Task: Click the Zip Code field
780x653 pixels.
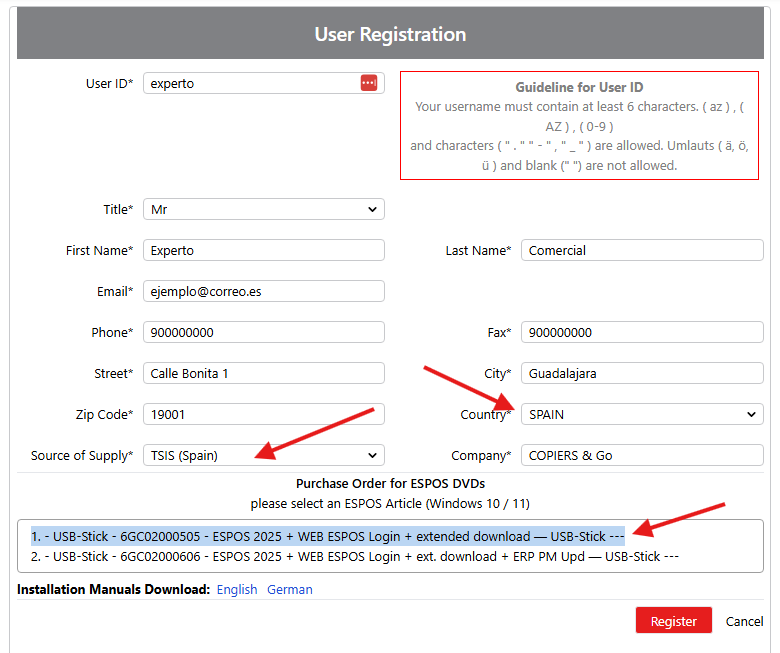Action: [x=264, y=414]
